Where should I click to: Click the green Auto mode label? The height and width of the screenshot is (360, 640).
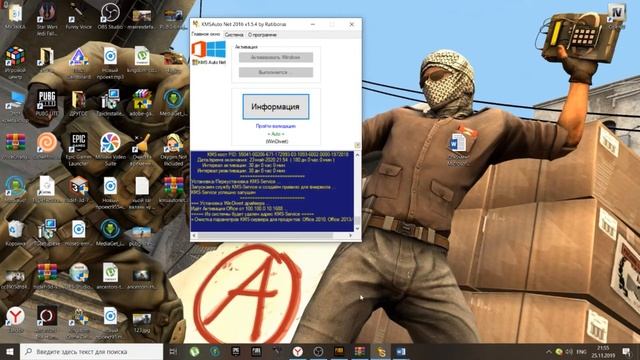coord(276,134)
